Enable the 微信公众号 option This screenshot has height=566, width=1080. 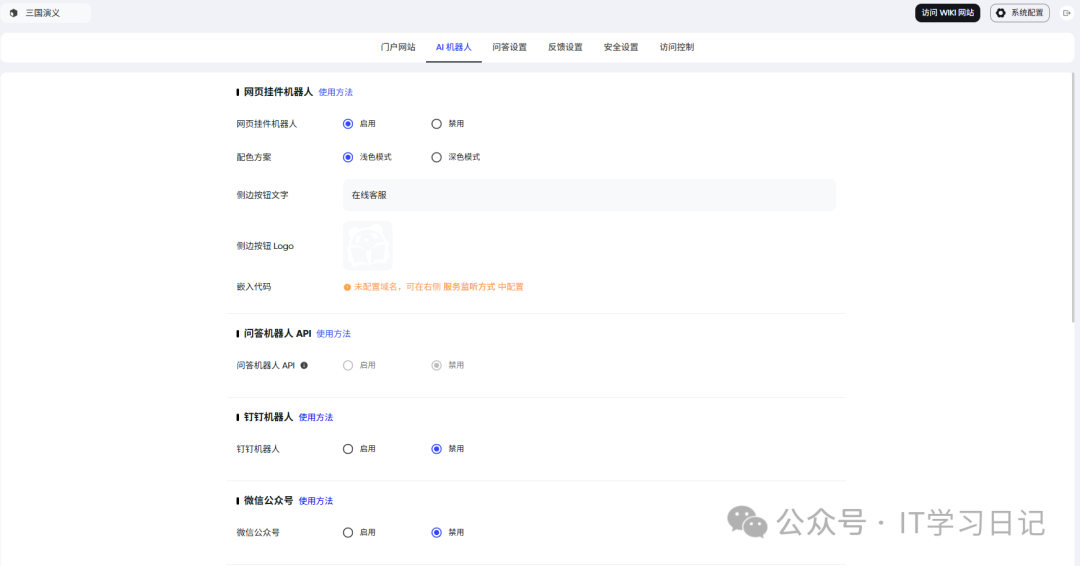[348, 532]
